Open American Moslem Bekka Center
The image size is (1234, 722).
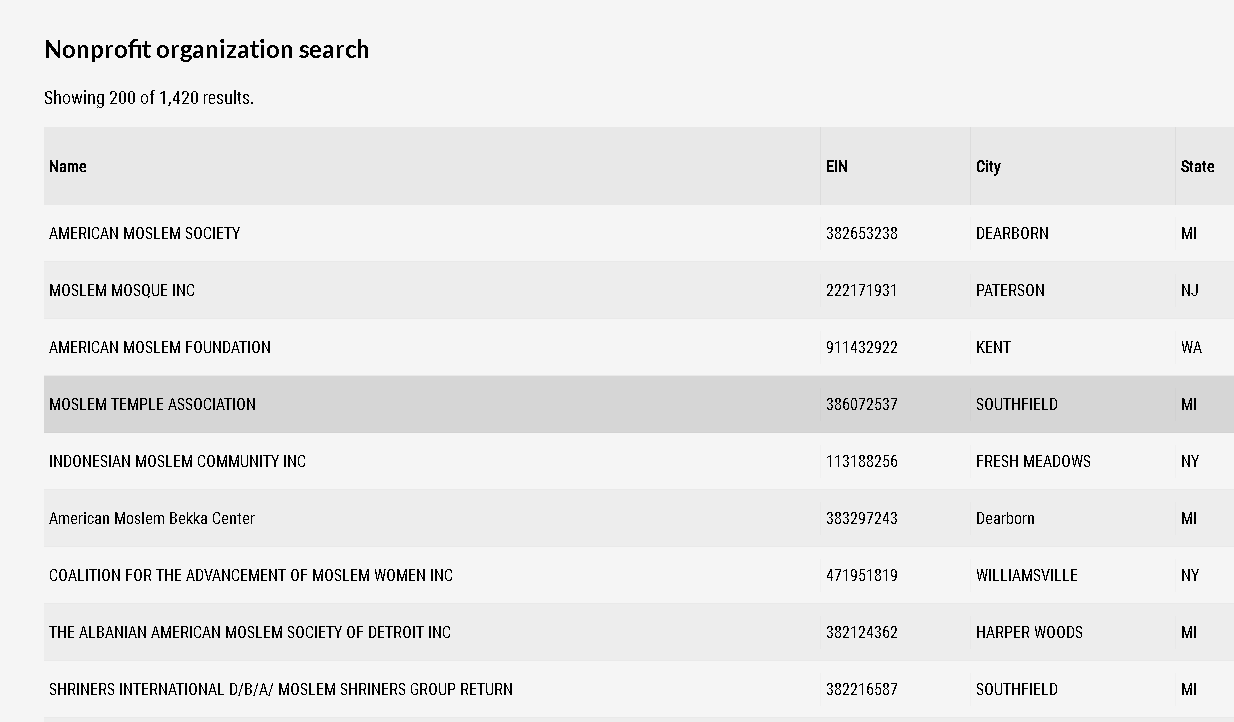click(x=152, y=518)
